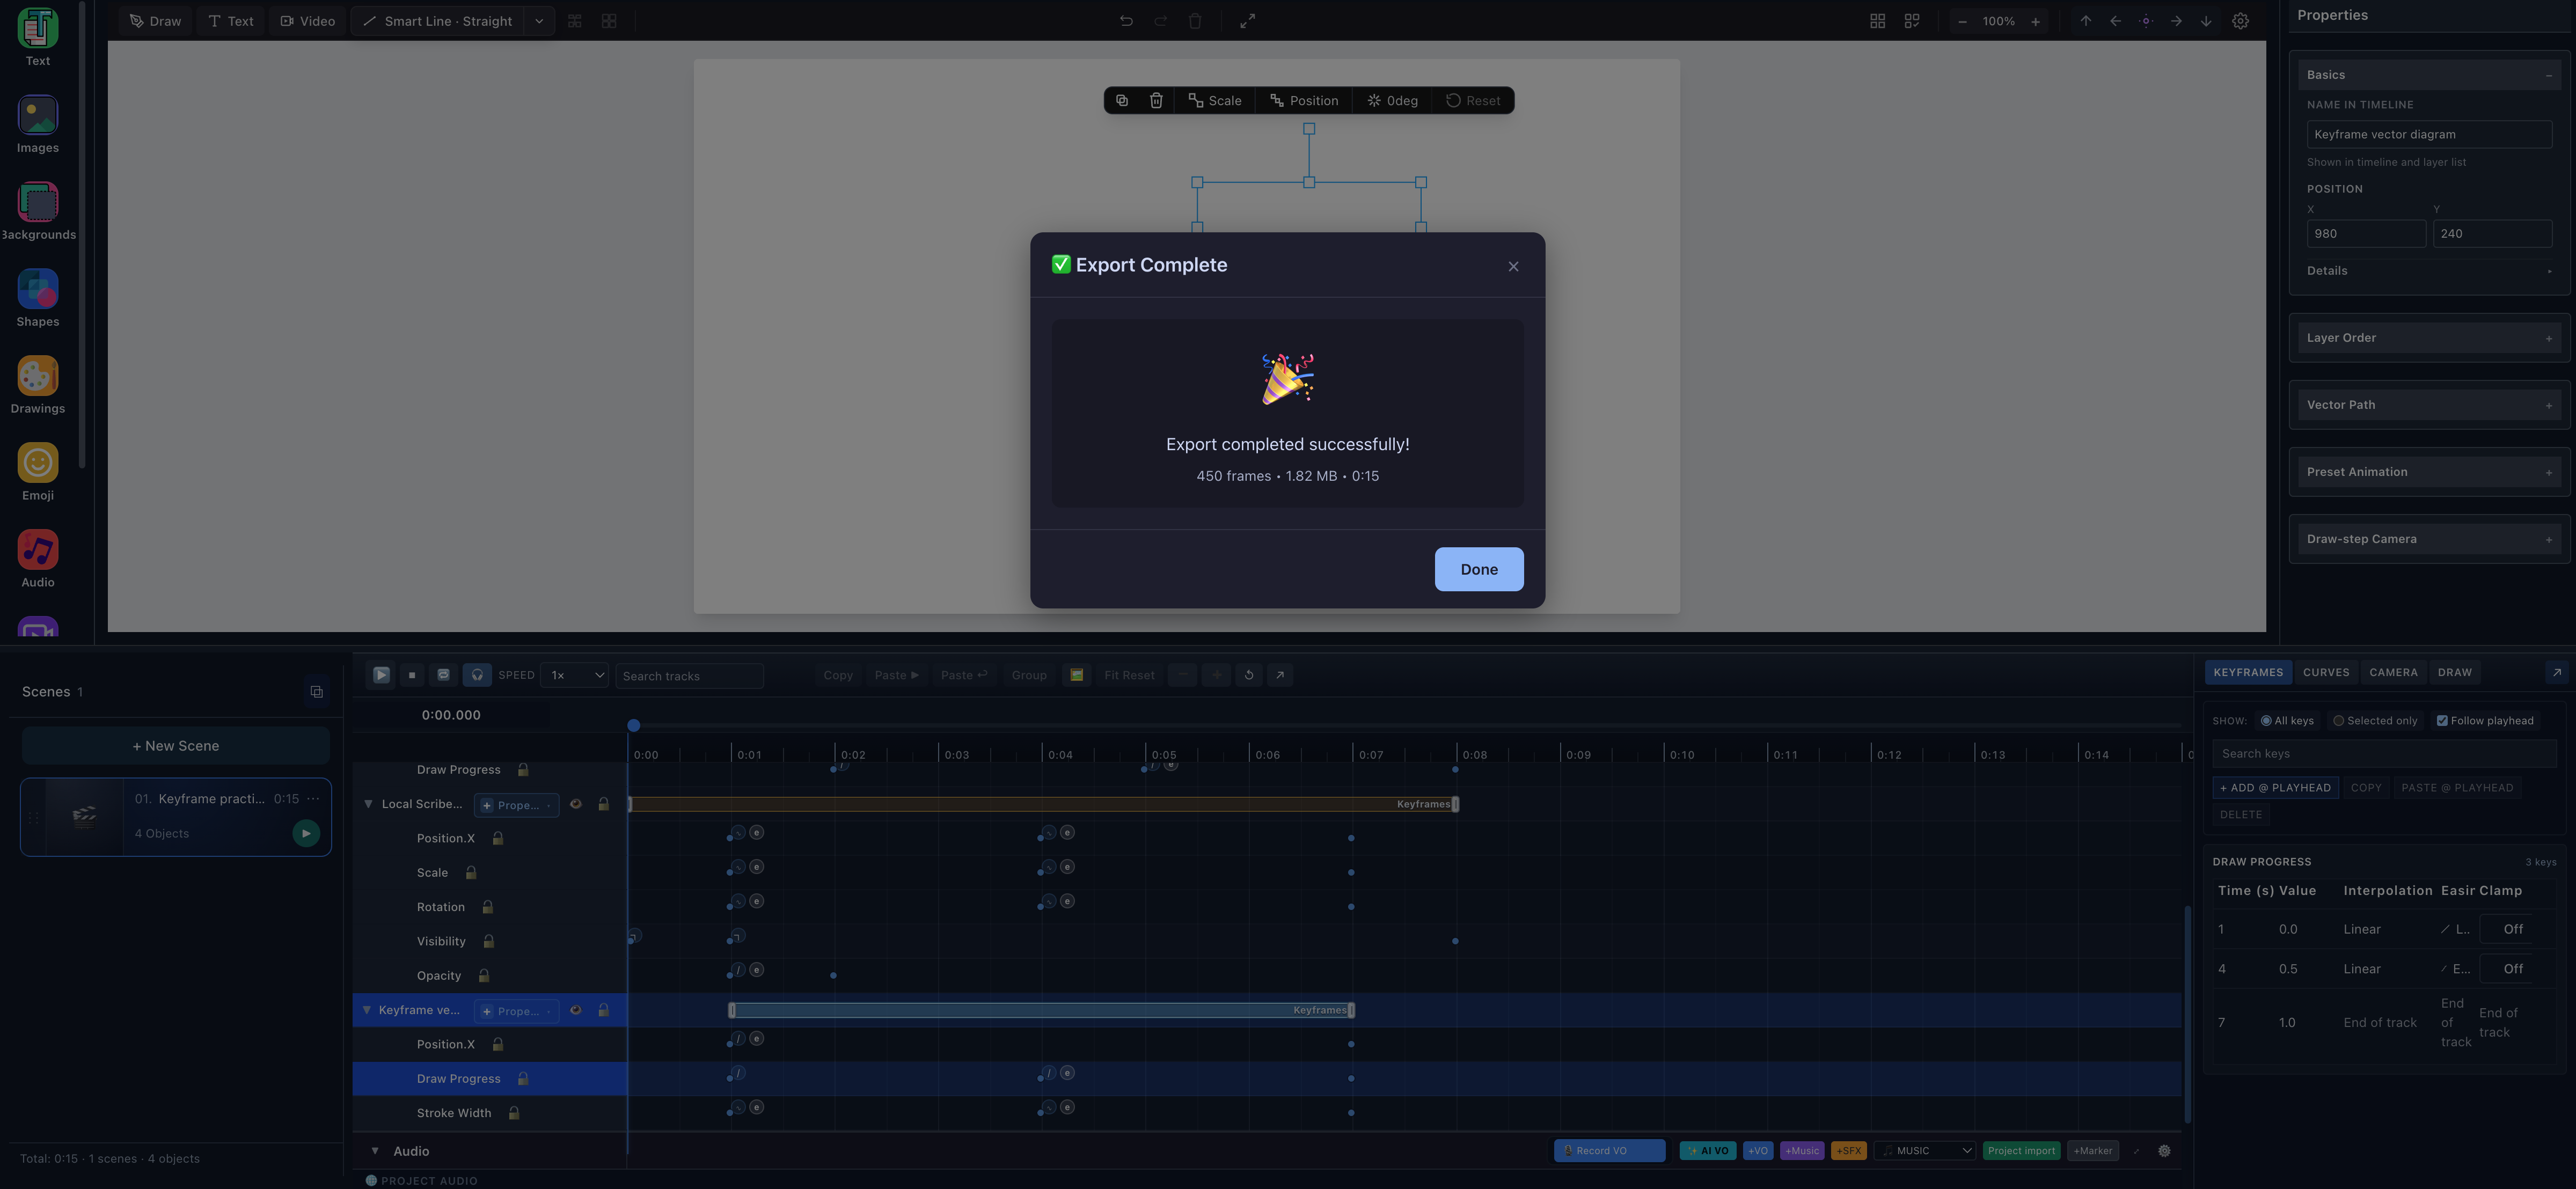Open the Emoji library in sidebar
The image size is (2576, 1189).
(38, 464)
